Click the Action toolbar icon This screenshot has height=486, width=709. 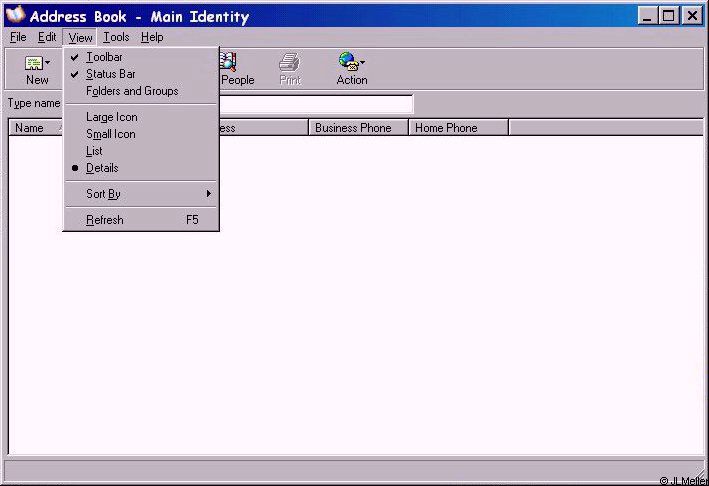tap(348, 62)
